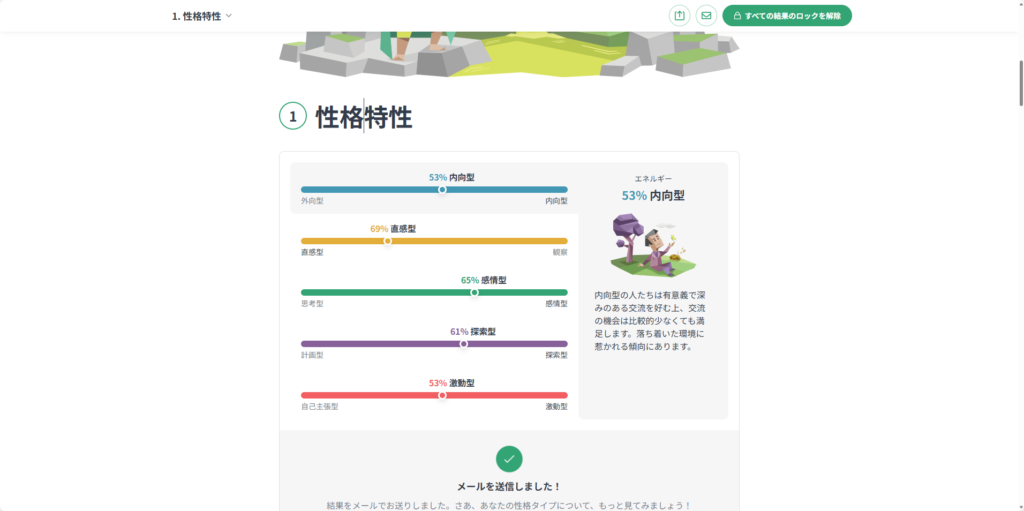Click the 思考型 label under green bar

pyautogui.click(x=312, y=304)
